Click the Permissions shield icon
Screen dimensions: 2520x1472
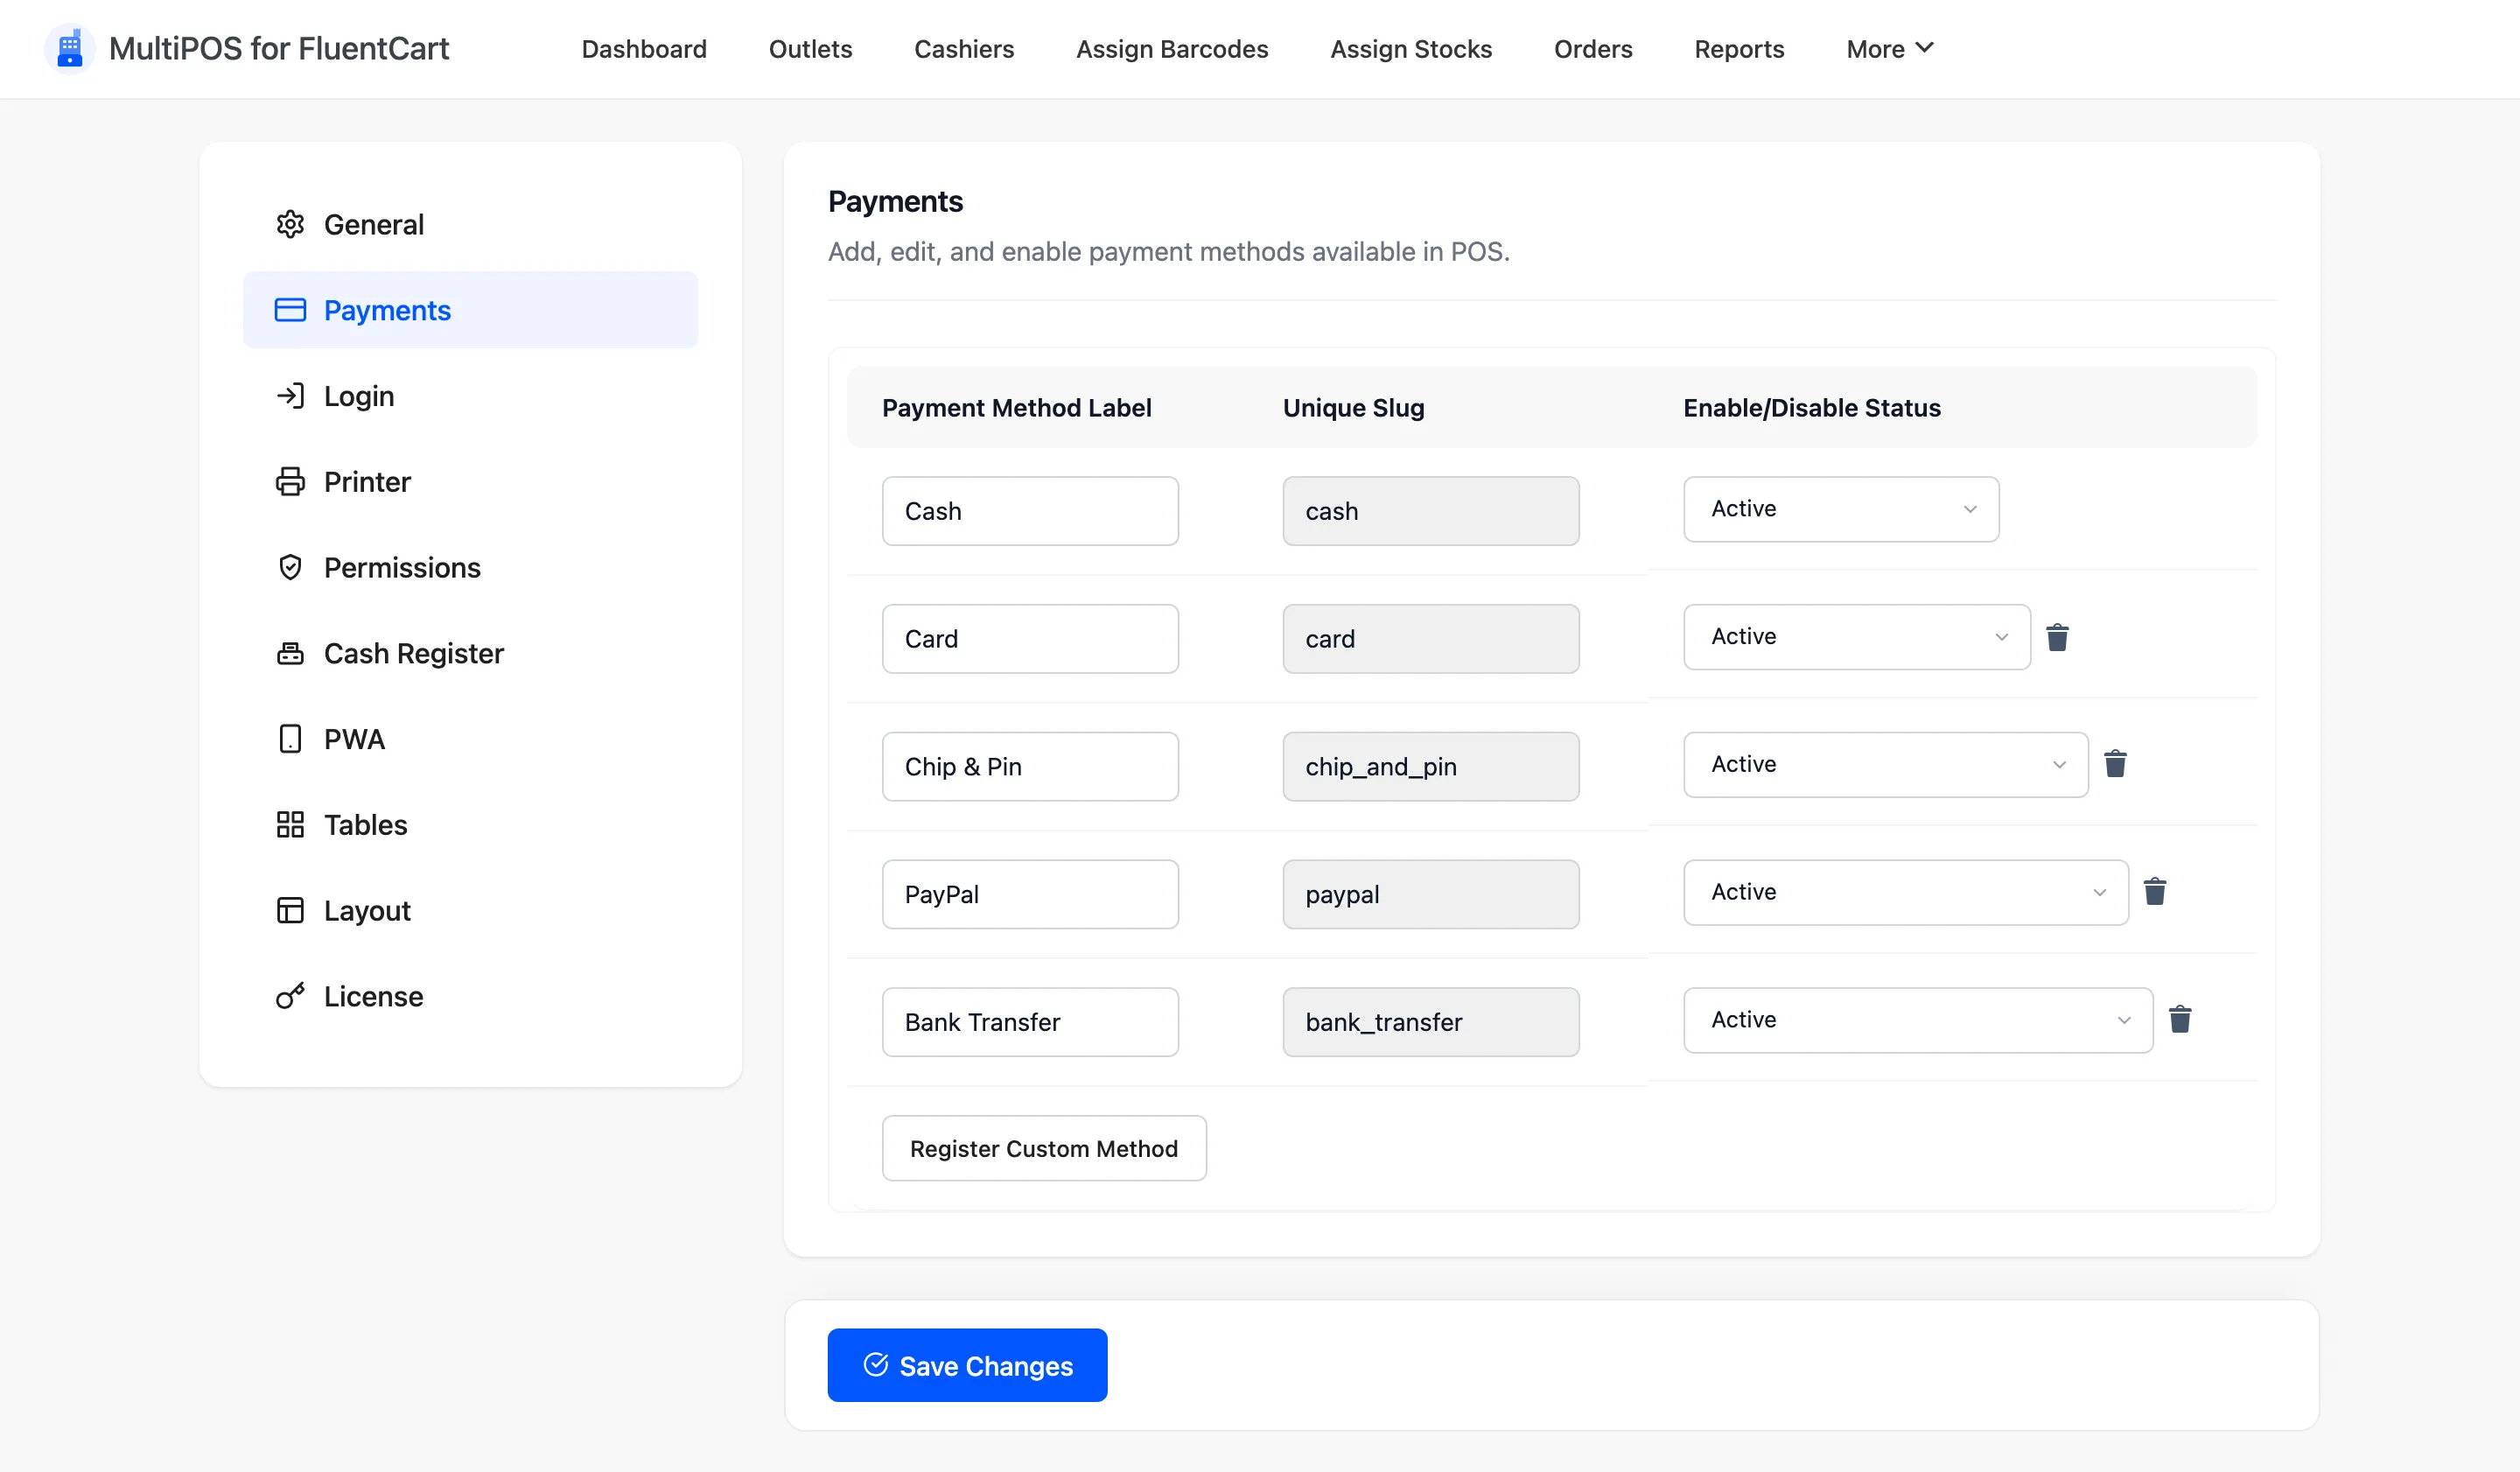290,568
